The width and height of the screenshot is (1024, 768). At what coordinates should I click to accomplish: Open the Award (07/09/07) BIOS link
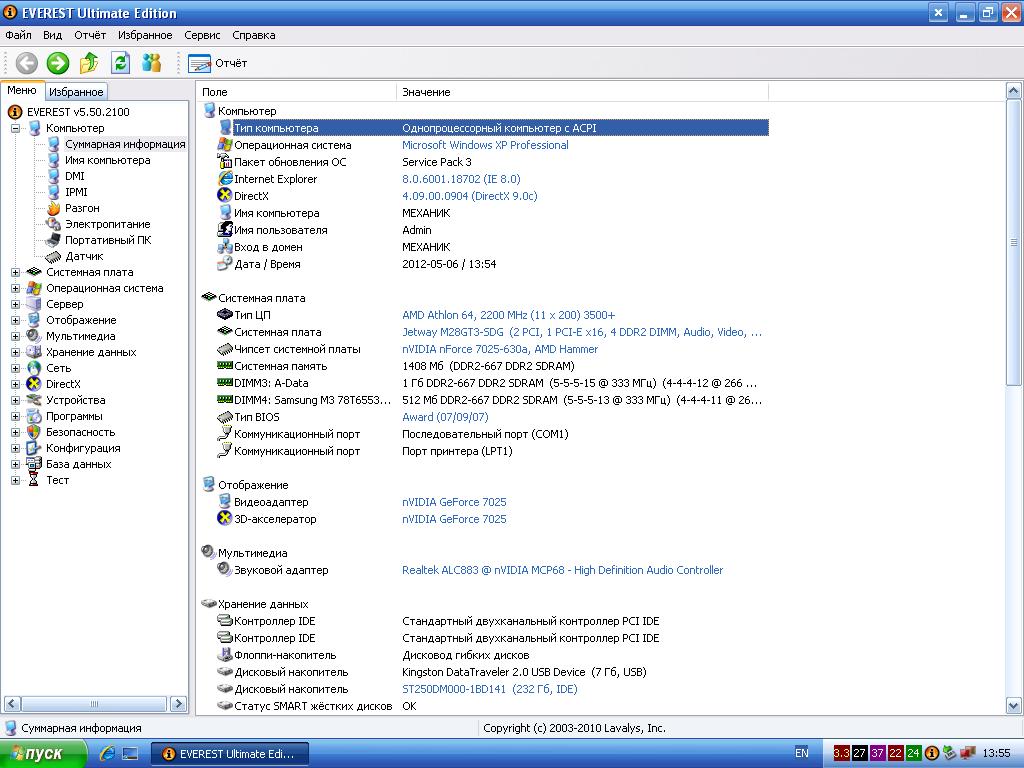point(445,417)
